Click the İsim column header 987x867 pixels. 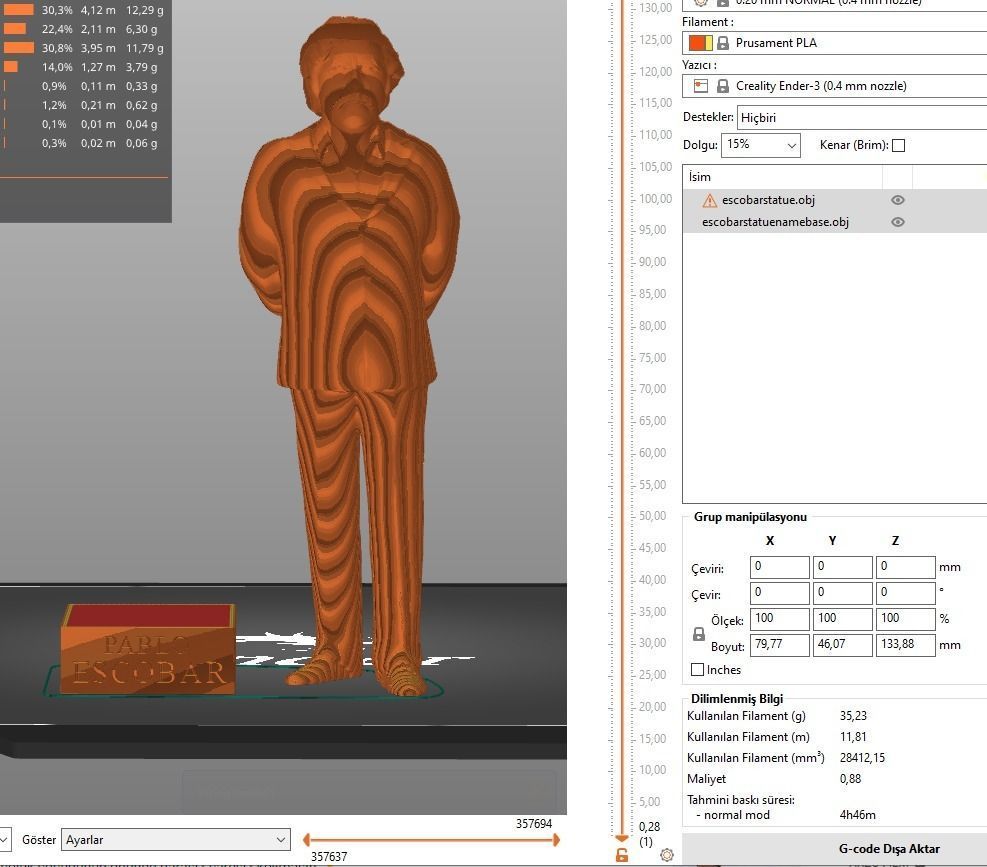[x=782, y=177]
